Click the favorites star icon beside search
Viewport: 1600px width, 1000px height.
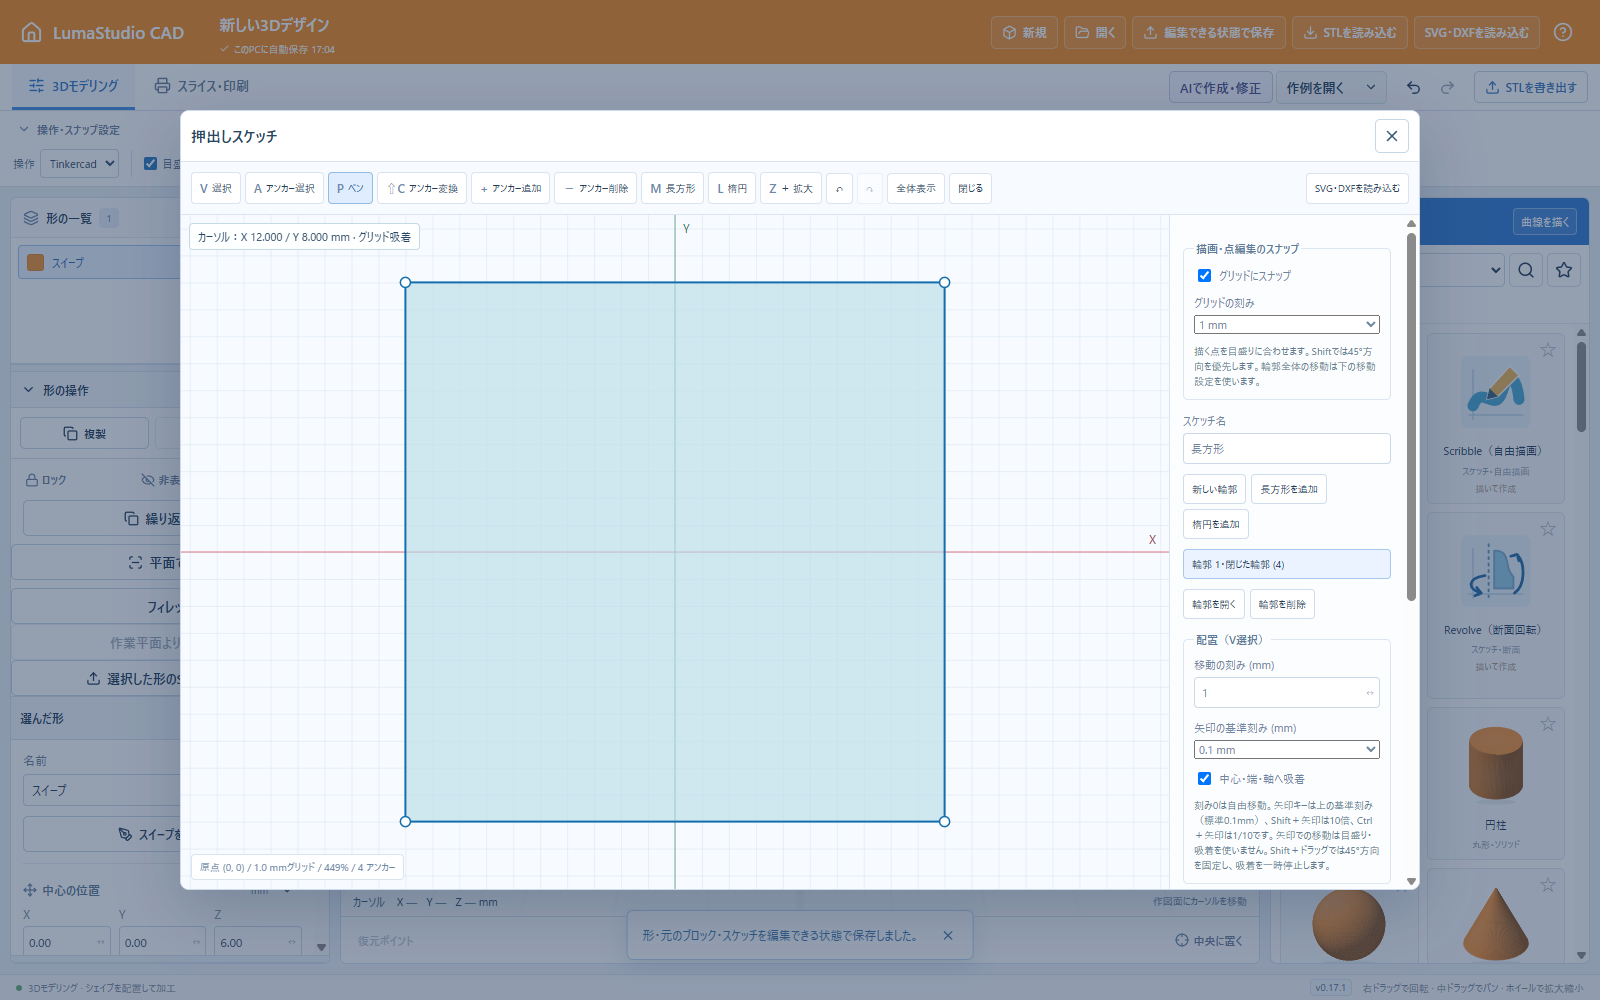click(x=1564, y=270)
